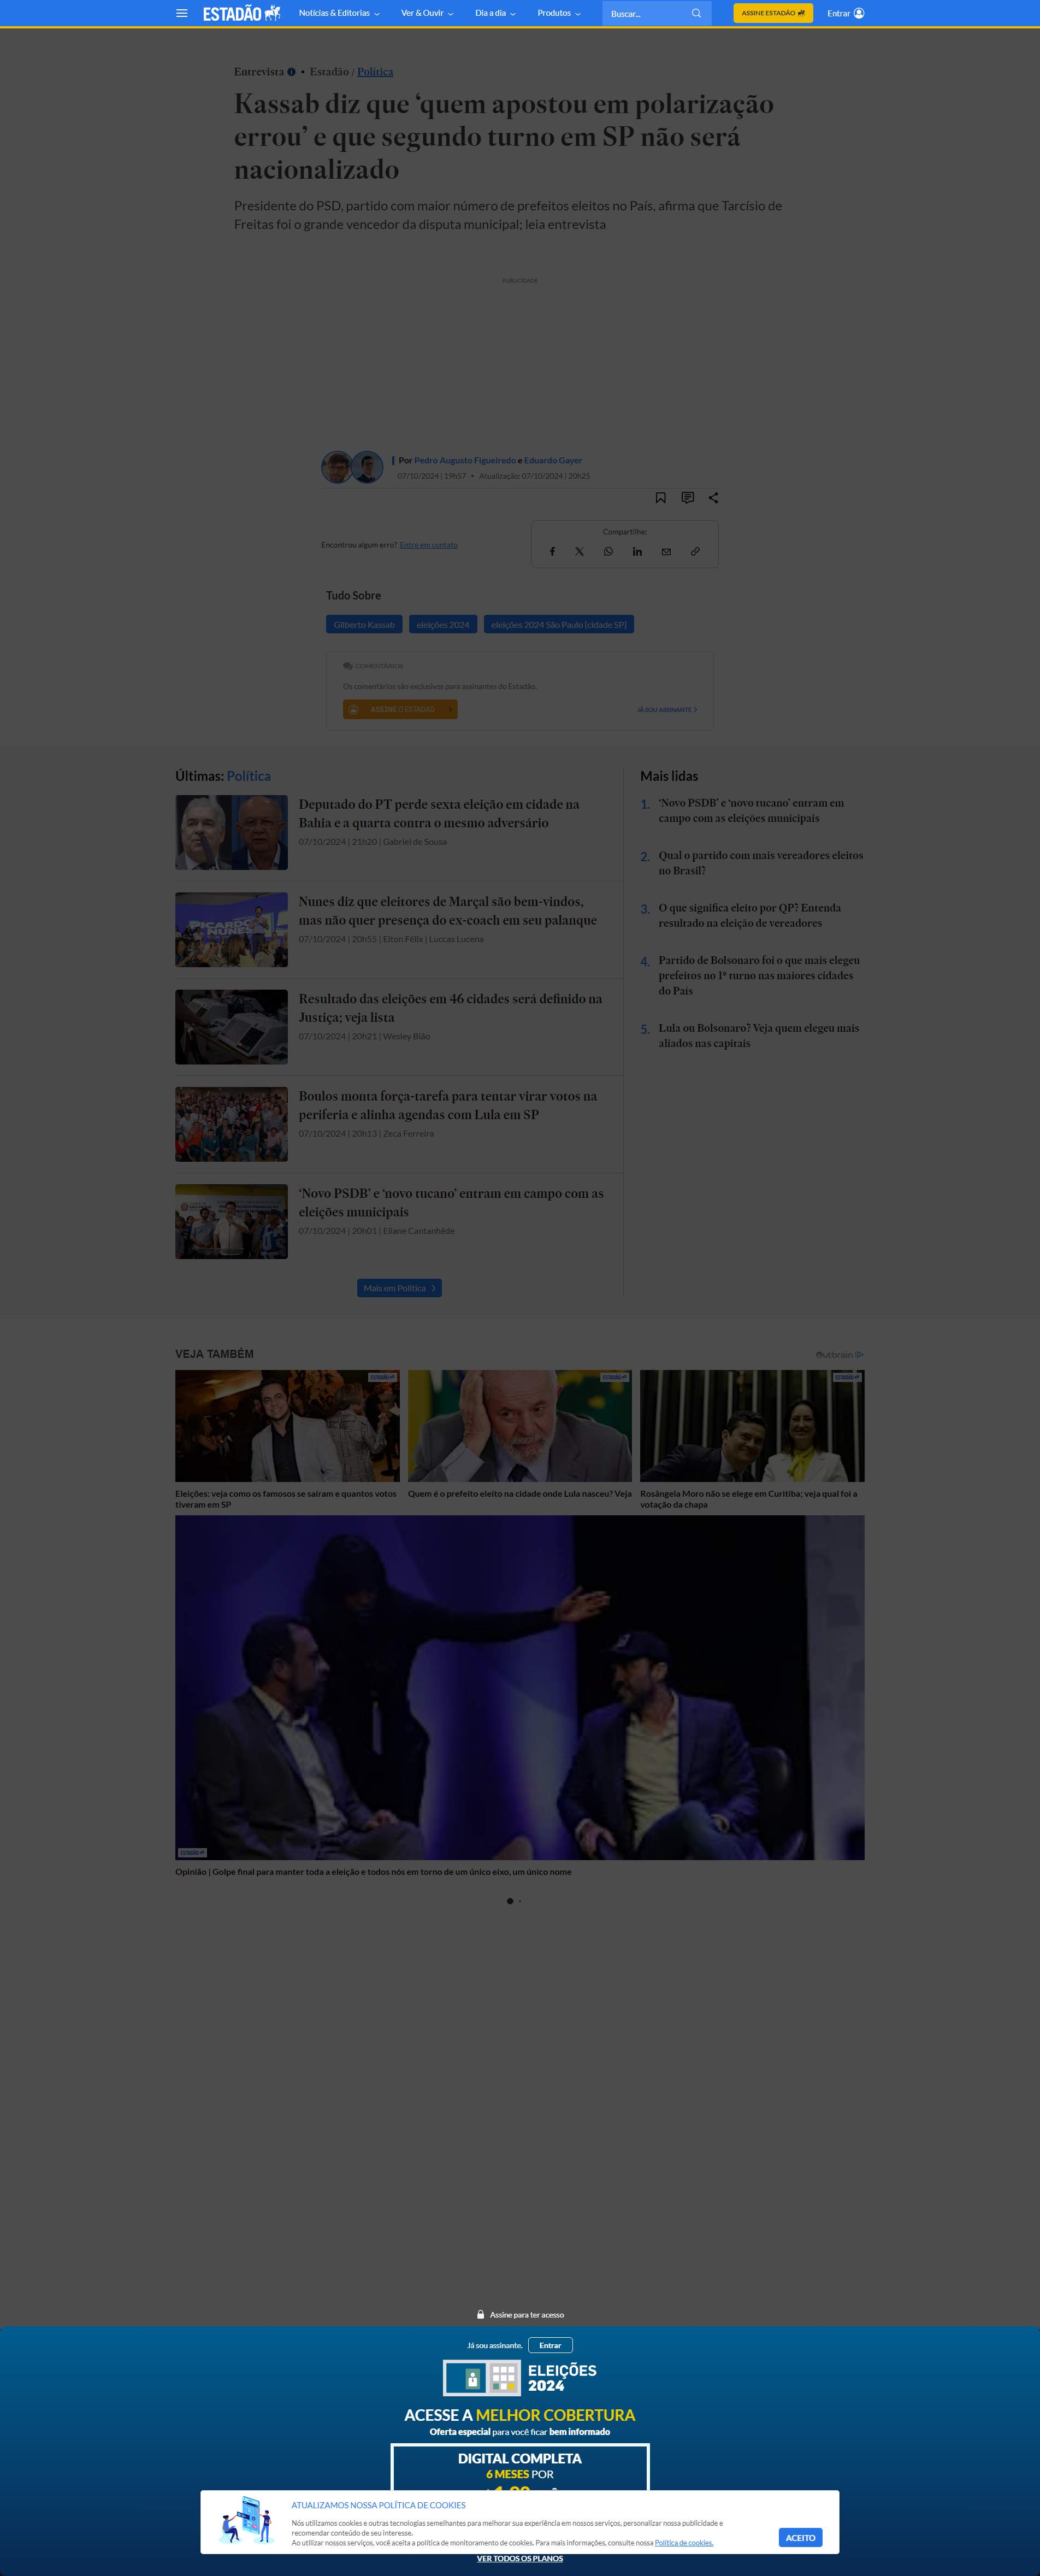
Task: Open the Lula birthplace mayor article thumbnail
Action: click(x=519, y=1425)
